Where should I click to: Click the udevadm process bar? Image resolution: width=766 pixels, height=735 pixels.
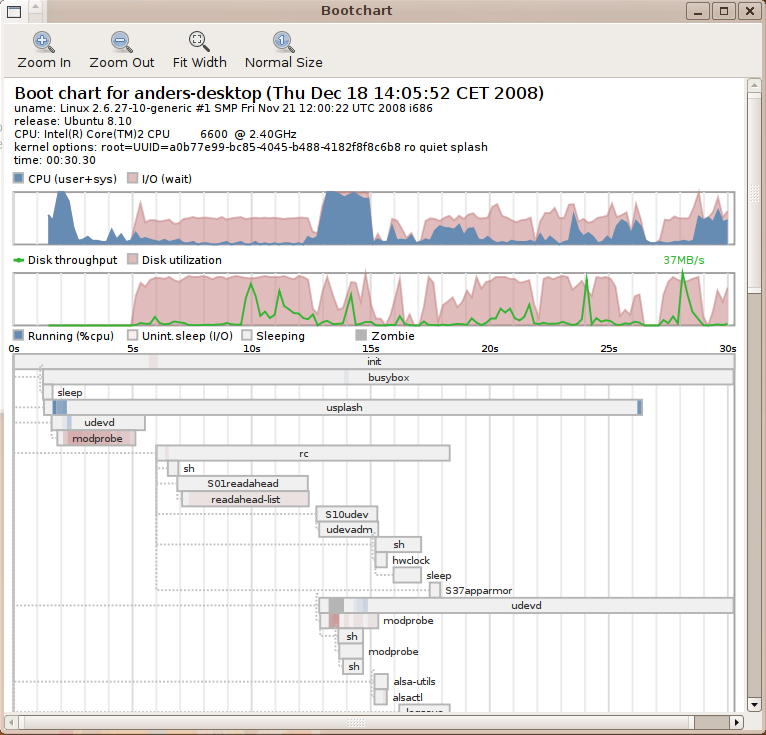pyautogui.click(x=349, y=529)
